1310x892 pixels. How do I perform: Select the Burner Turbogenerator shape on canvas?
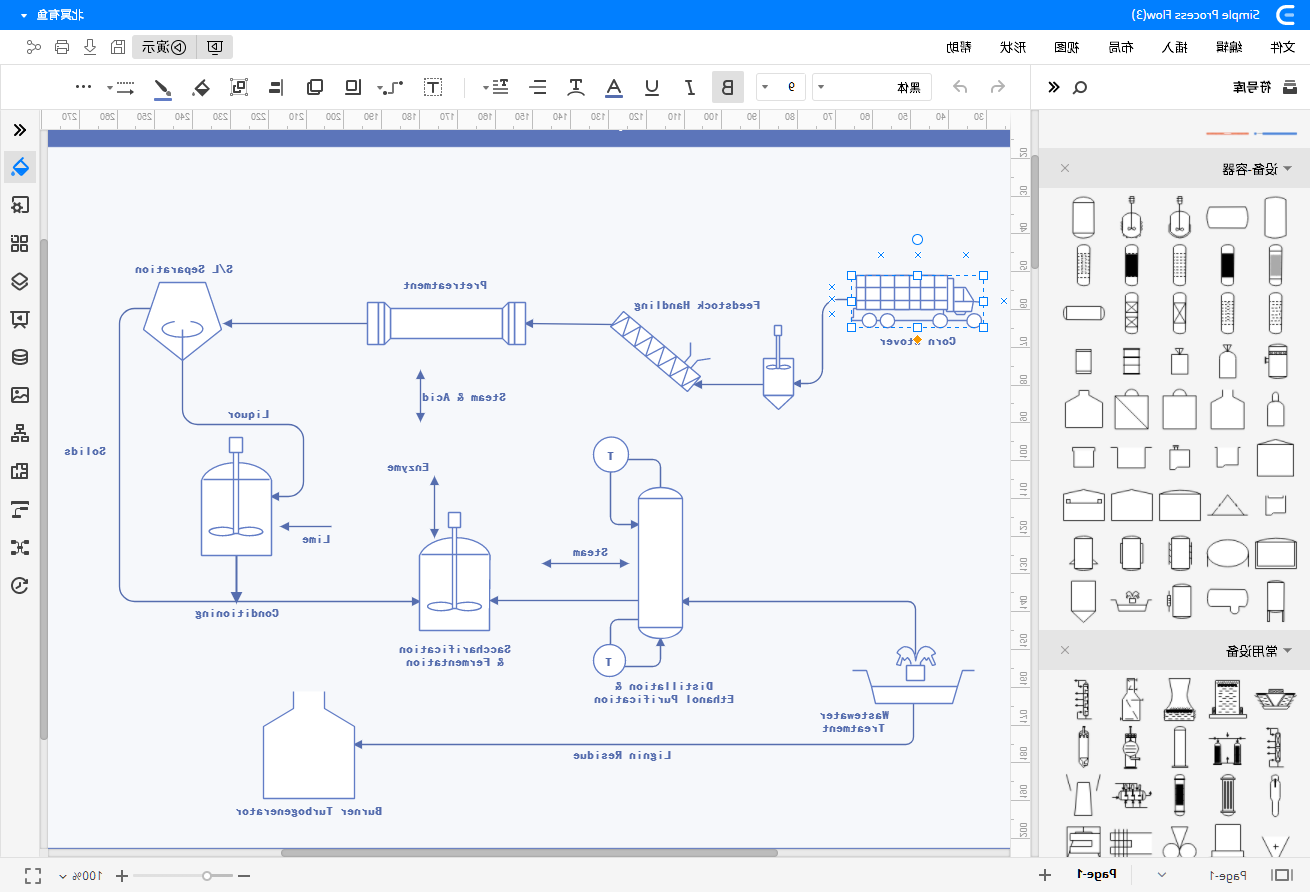pyautogui.click(x=308, y=745)
